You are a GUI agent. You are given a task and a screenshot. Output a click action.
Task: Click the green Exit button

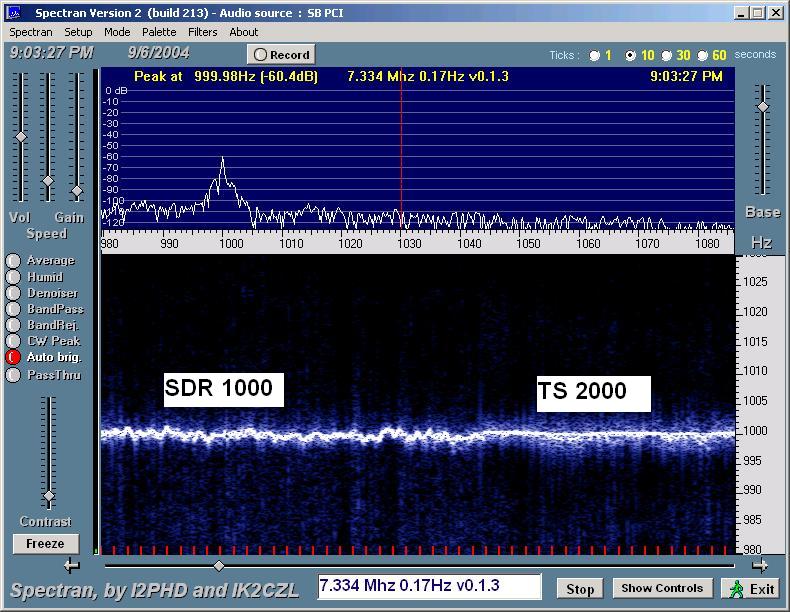pyautogui.click(x=751, y=588)
